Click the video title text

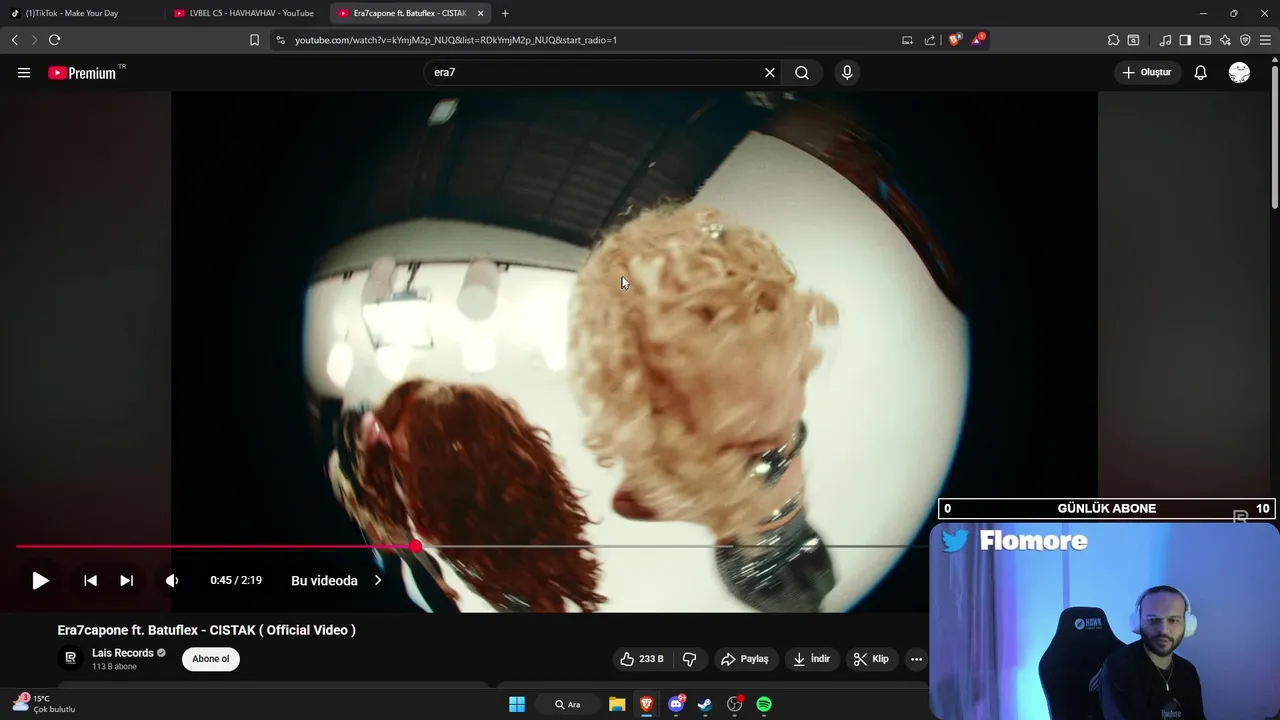tap(207, 630)
